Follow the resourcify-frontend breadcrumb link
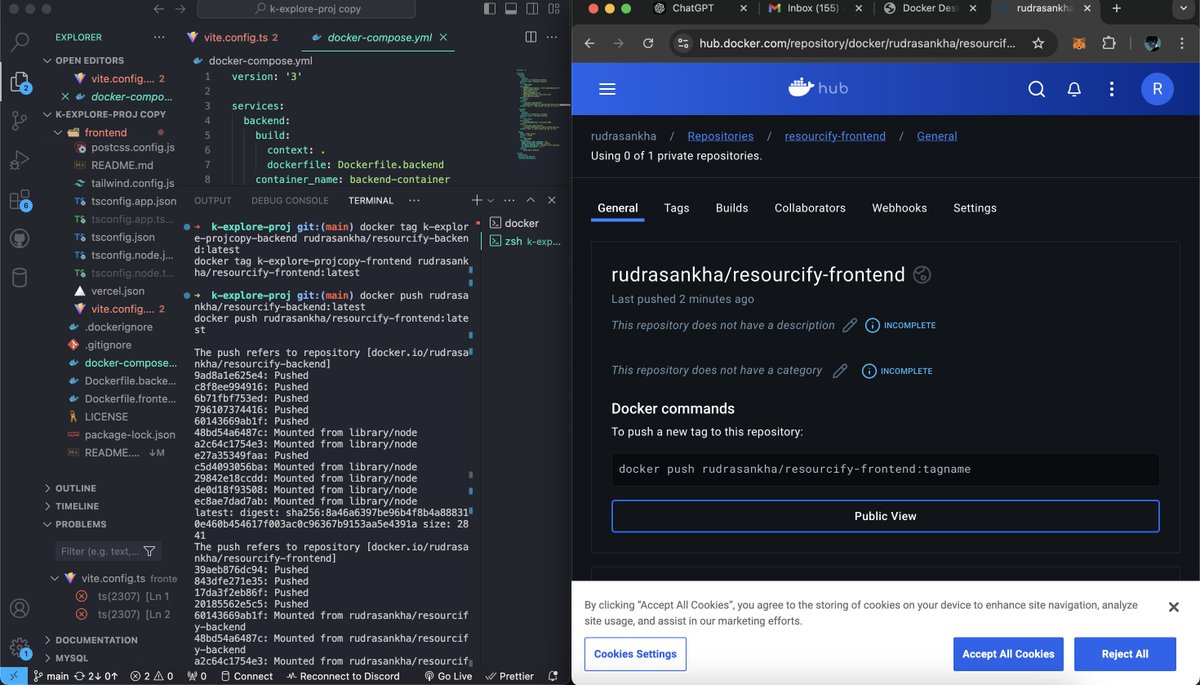Image resolution: width=1200 pixels, height=685 pixels. tap(835, 136)
